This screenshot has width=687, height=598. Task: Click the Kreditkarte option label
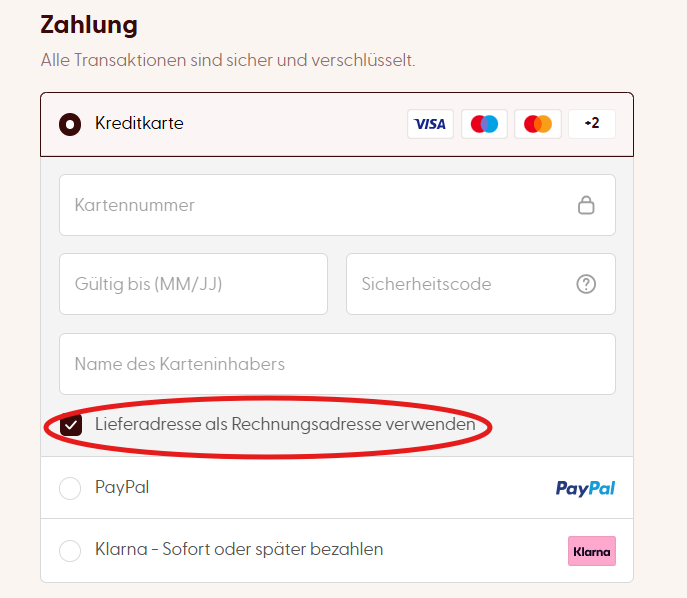139,124
